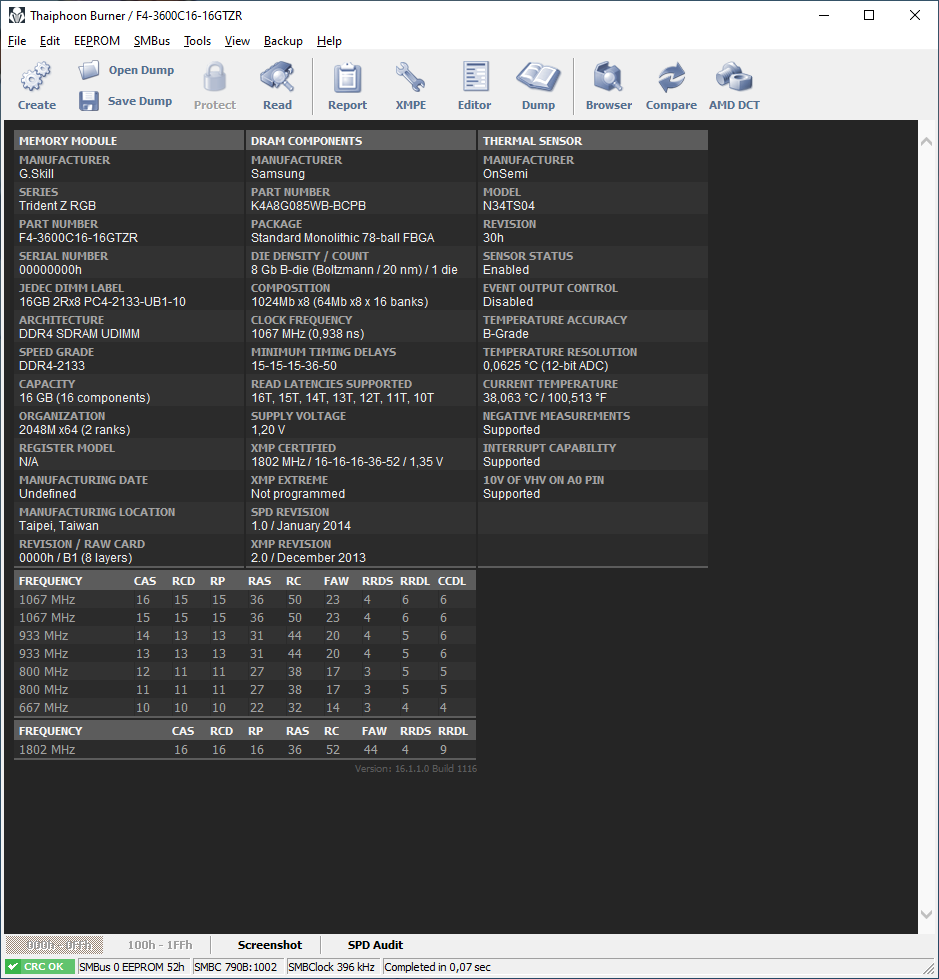This screenshot has height=979, width=939.
Task: Click the scrollbar down arrow
Action: [927, 914]
